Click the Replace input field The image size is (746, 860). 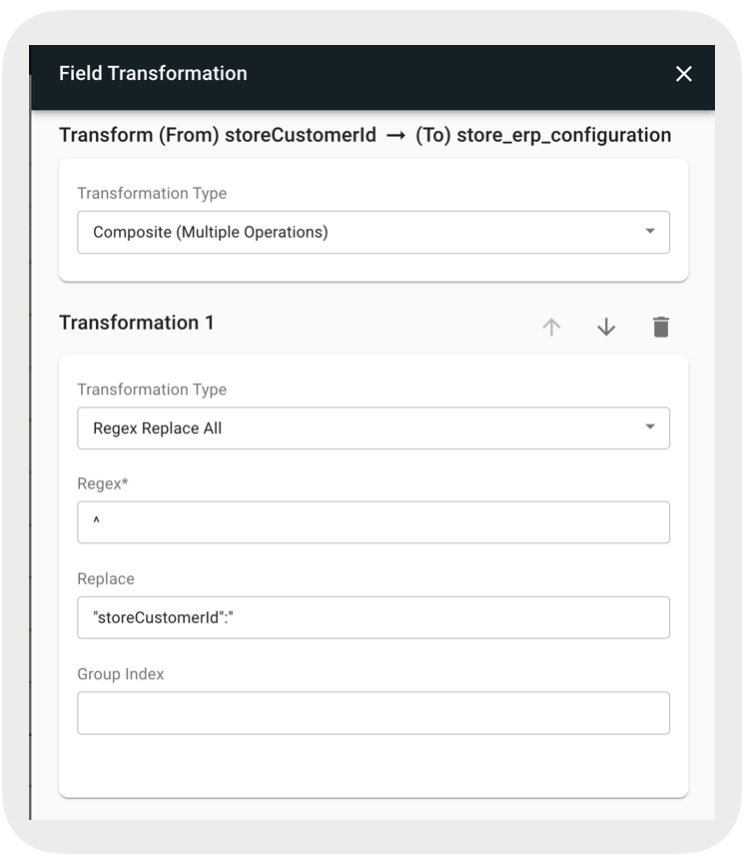373,618
